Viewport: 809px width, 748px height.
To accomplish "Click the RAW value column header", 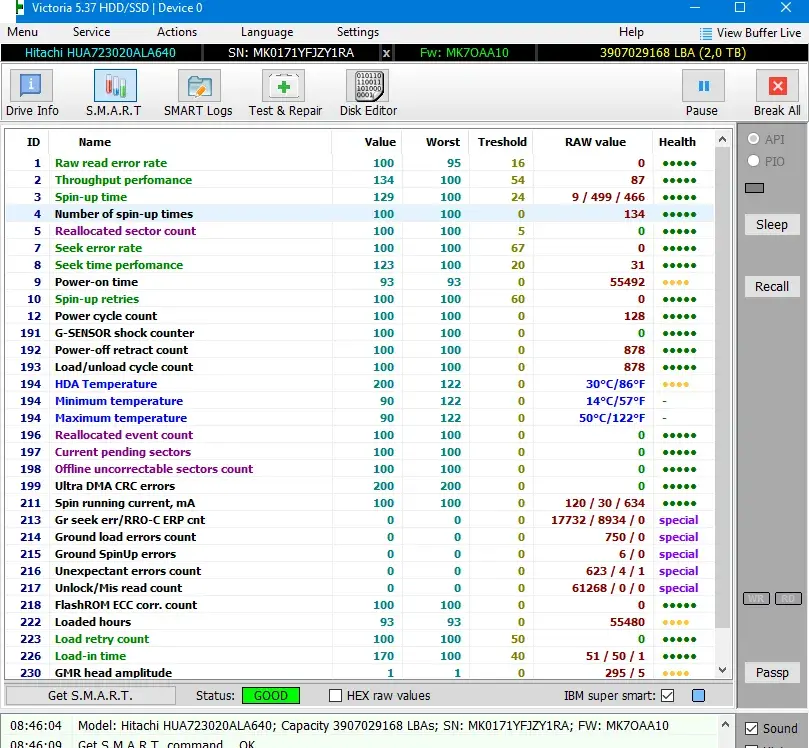I will pyautogui.click(x=595, y=142).
